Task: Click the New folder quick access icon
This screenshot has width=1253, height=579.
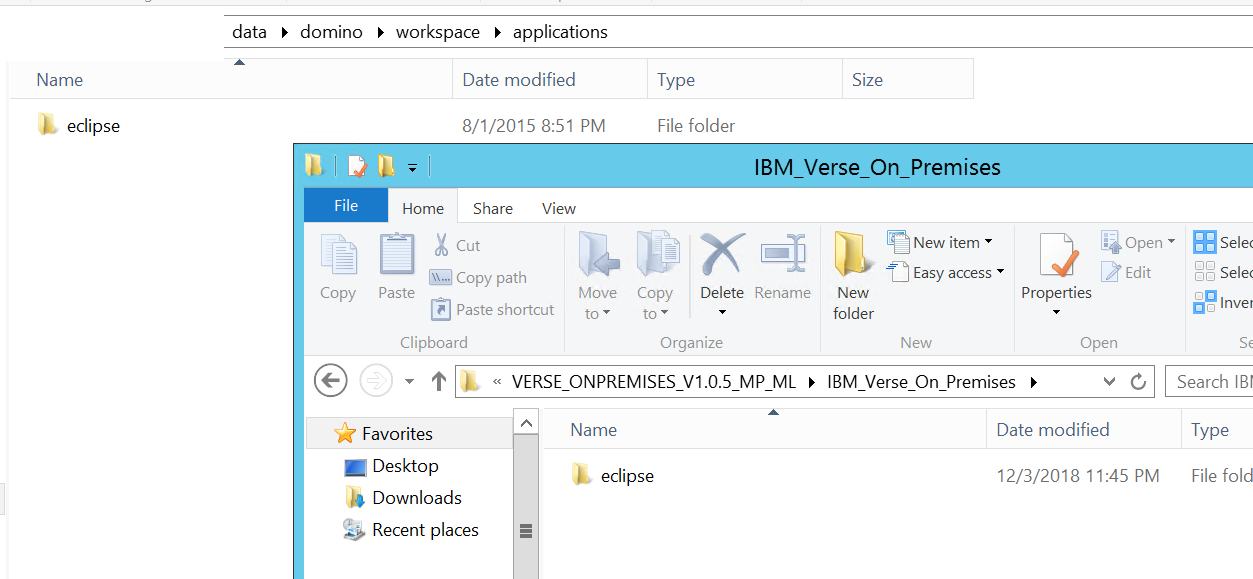Action: [x=386, y=166]
